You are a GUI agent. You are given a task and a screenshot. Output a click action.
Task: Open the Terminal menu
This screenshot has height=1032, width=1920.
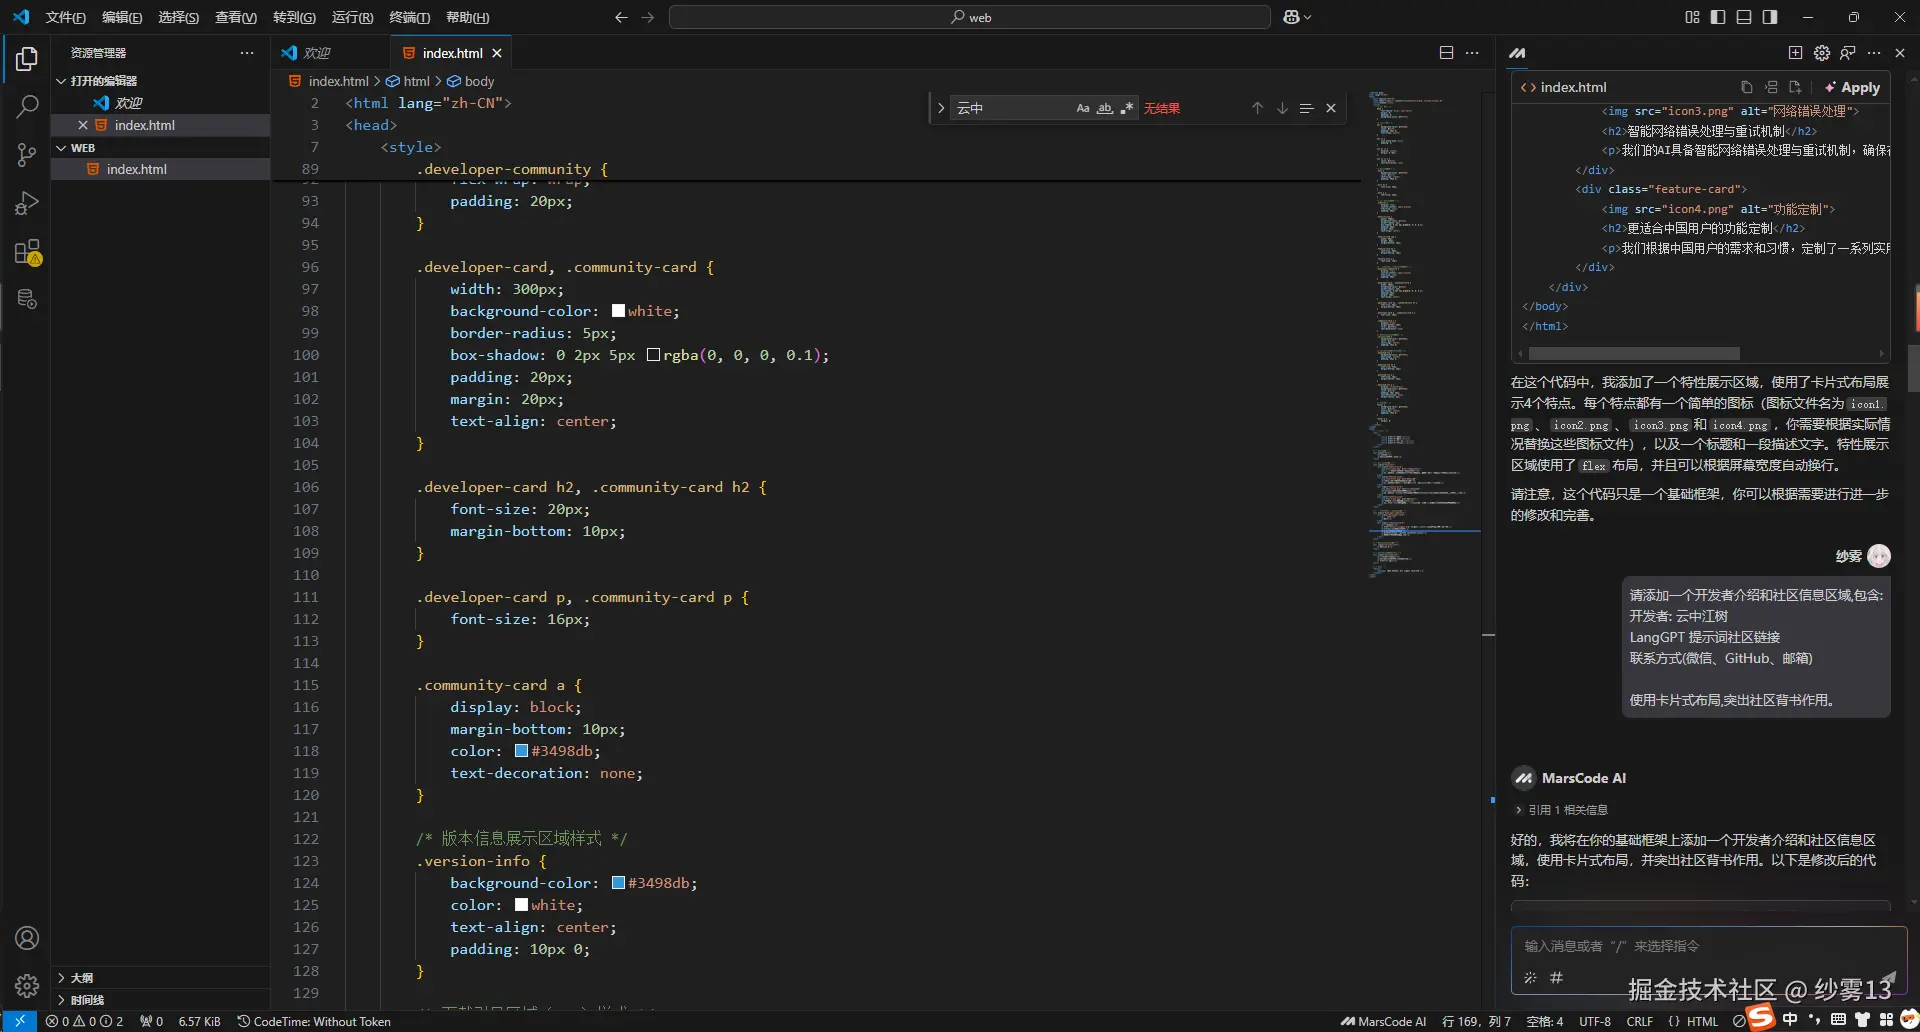(409, 17)
